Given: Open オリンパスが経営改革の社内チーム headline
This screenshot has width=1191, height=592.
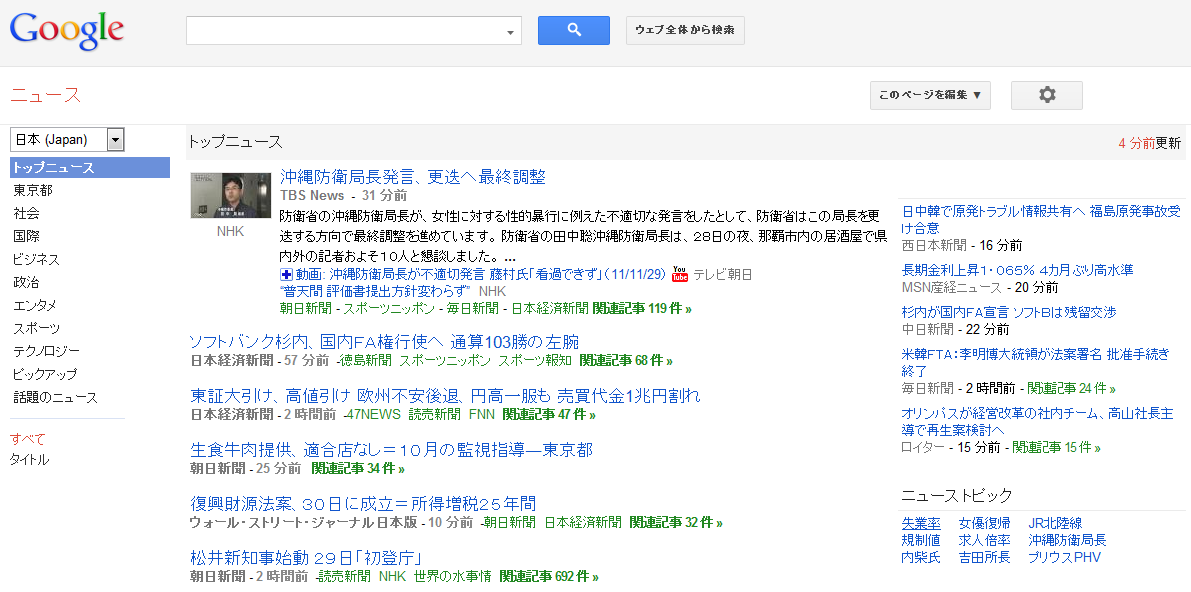Looking at the screenshot, I should [1038, 422].
